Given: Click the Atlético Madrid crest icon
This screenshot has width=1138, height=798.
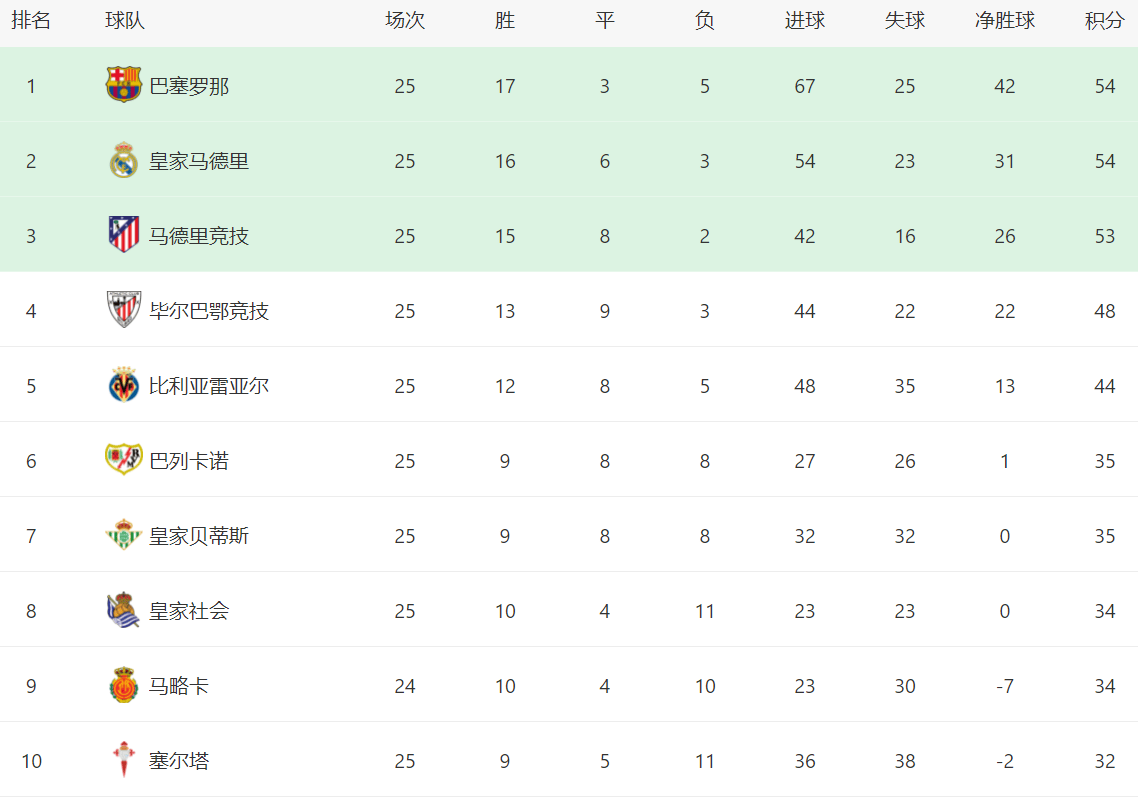Looking at the screenshot, I should tap(124, 235).
